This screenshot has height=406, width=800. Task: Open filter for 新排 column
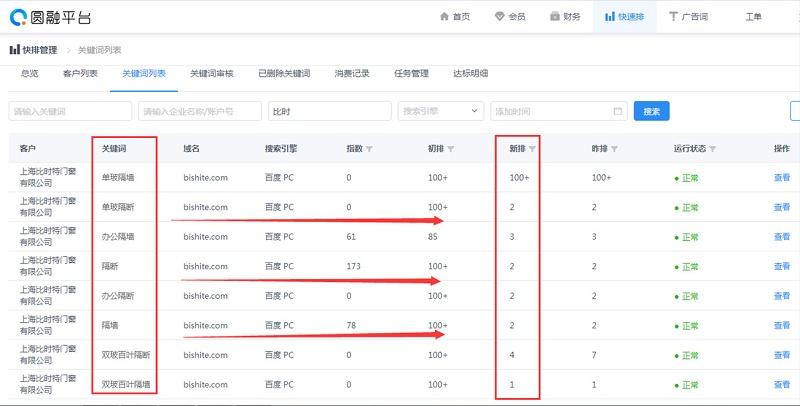532,149
